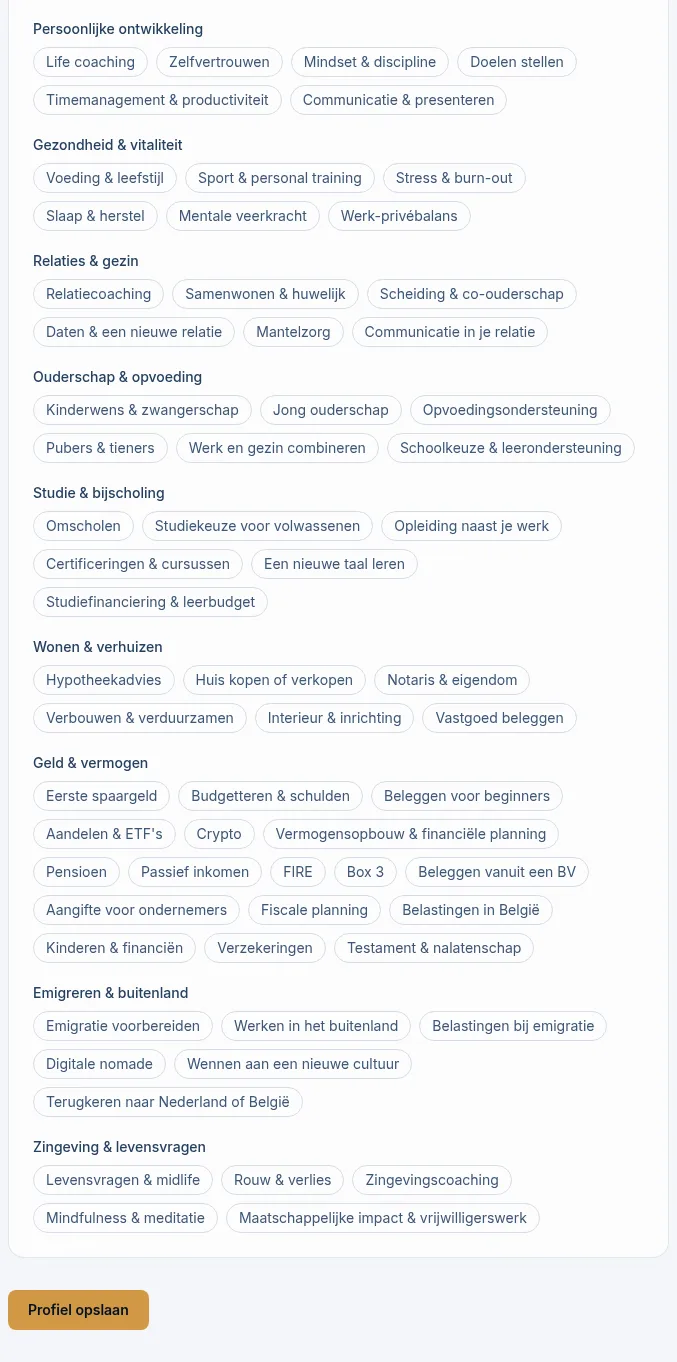
Task: Select the Life coaching chip
Action: [90, 62]
